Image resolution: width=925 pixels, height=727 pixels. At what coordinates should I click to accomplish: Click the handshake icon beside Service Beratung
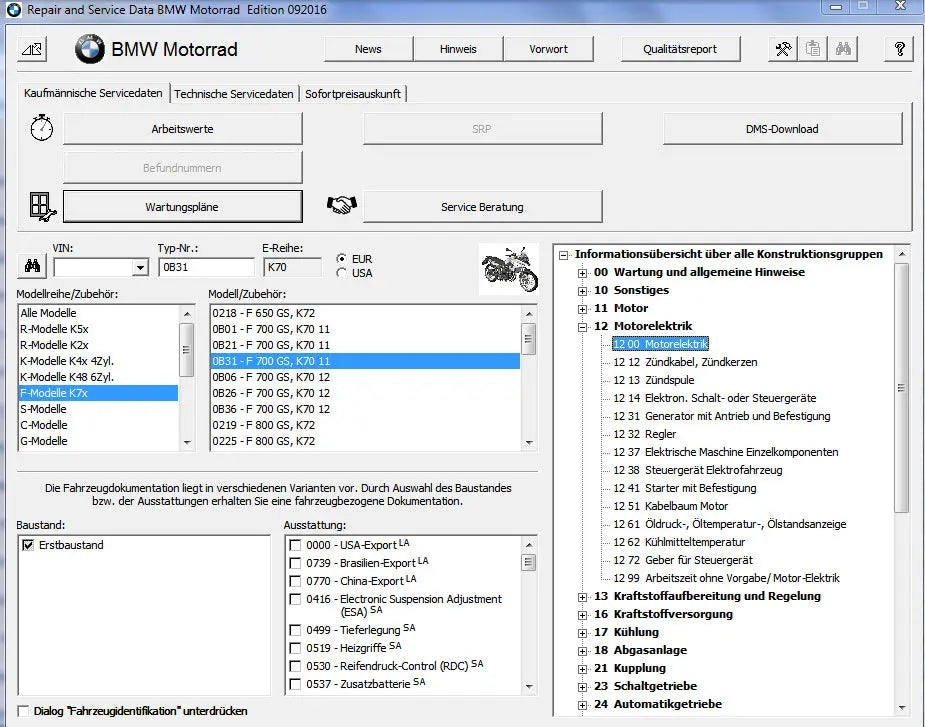point(341,204)
